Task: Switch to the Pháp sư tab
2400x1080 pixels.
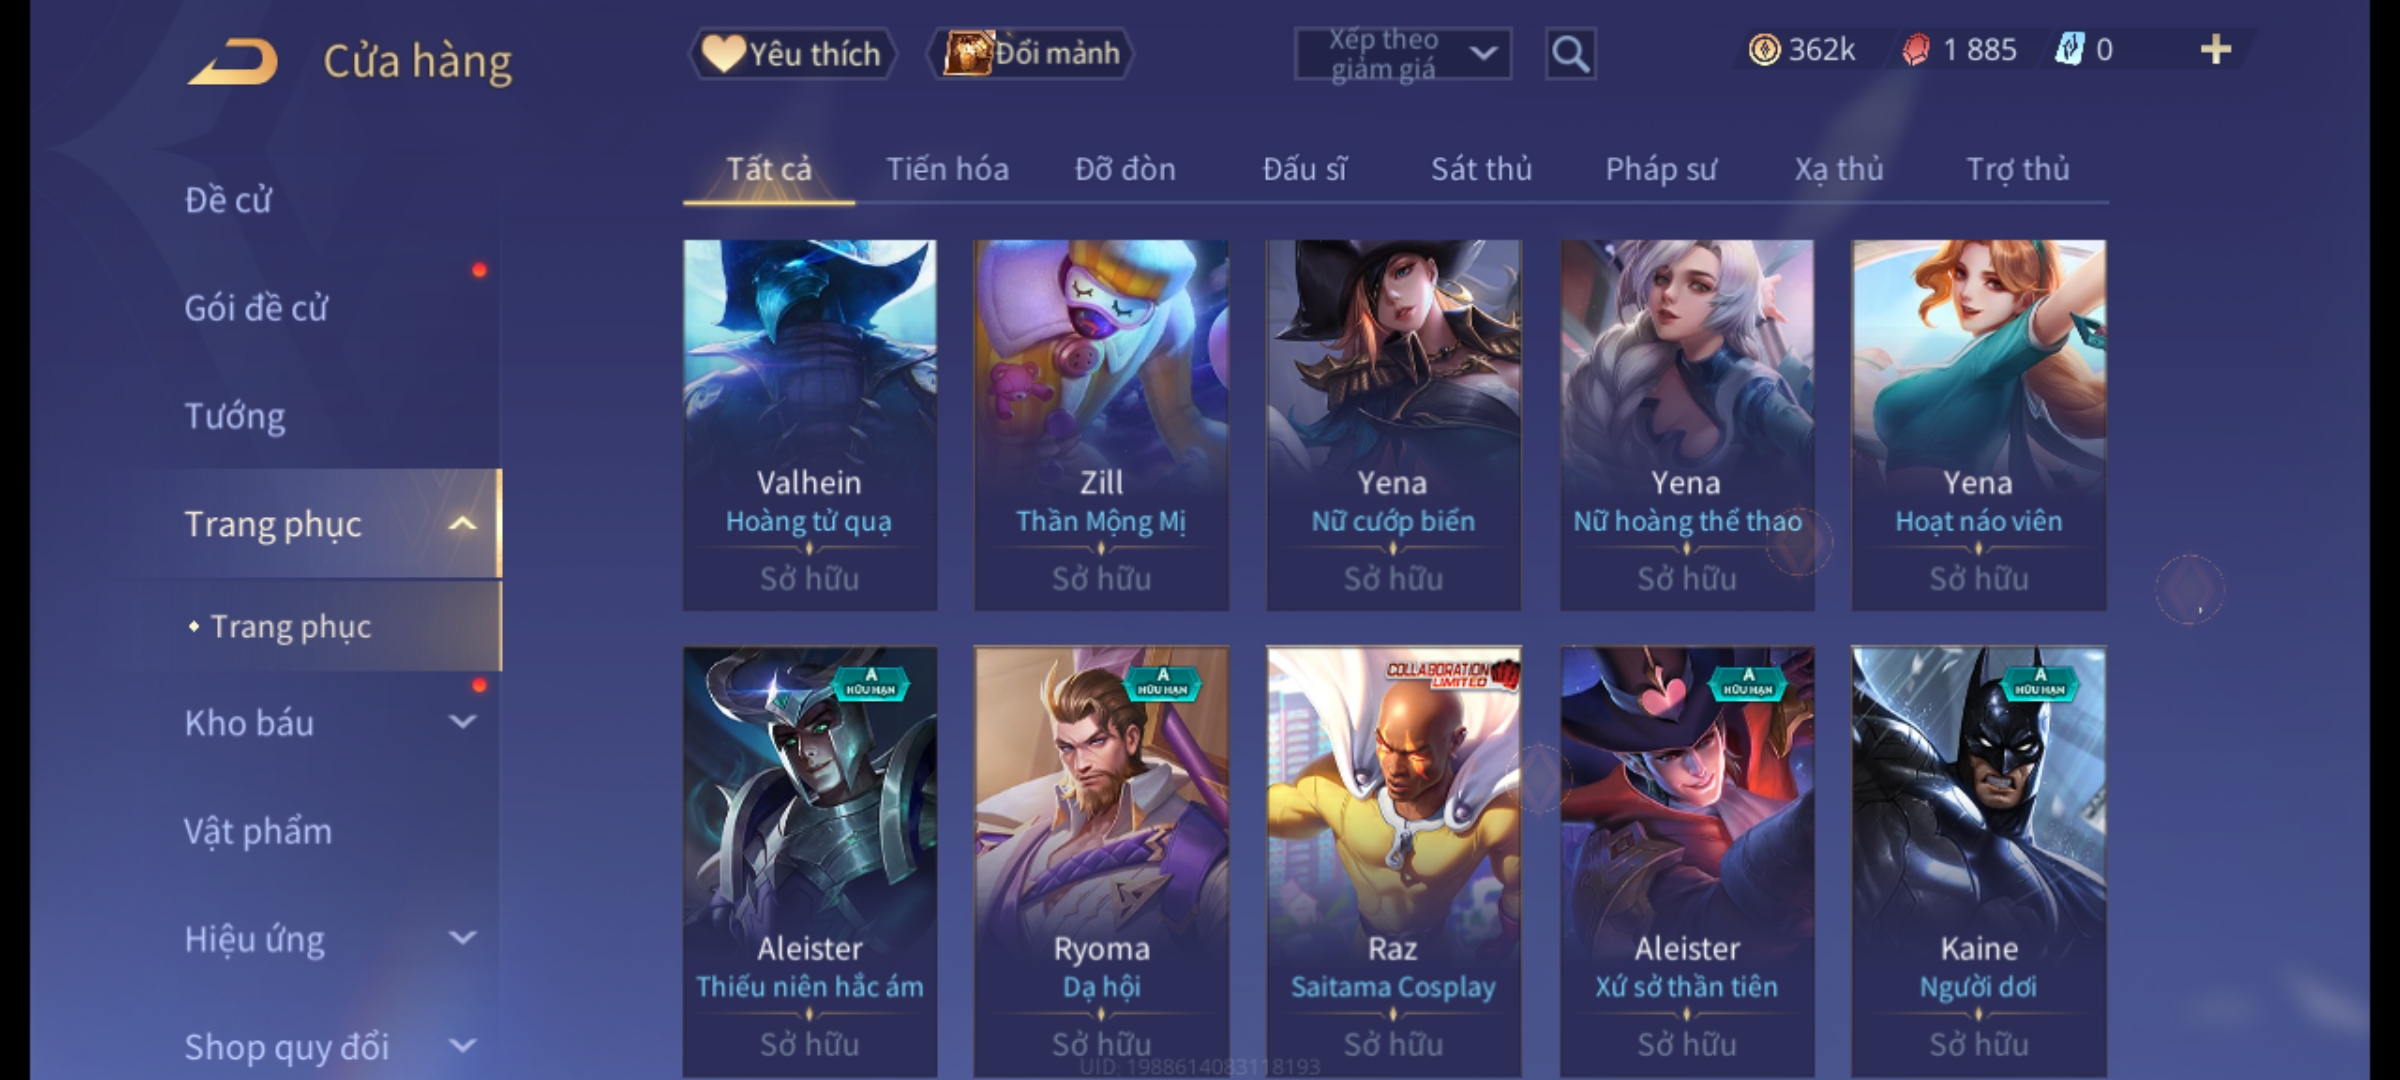Action: [x=1660, y=169]
